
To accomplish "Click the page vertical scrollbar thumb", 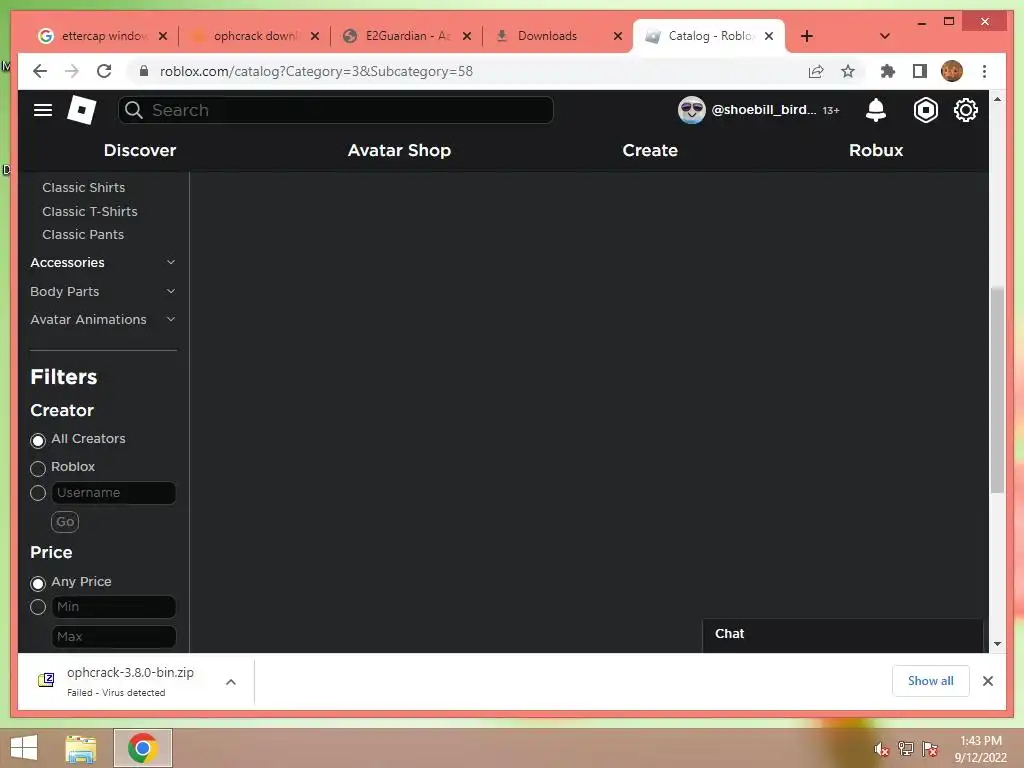I will 997,390.
